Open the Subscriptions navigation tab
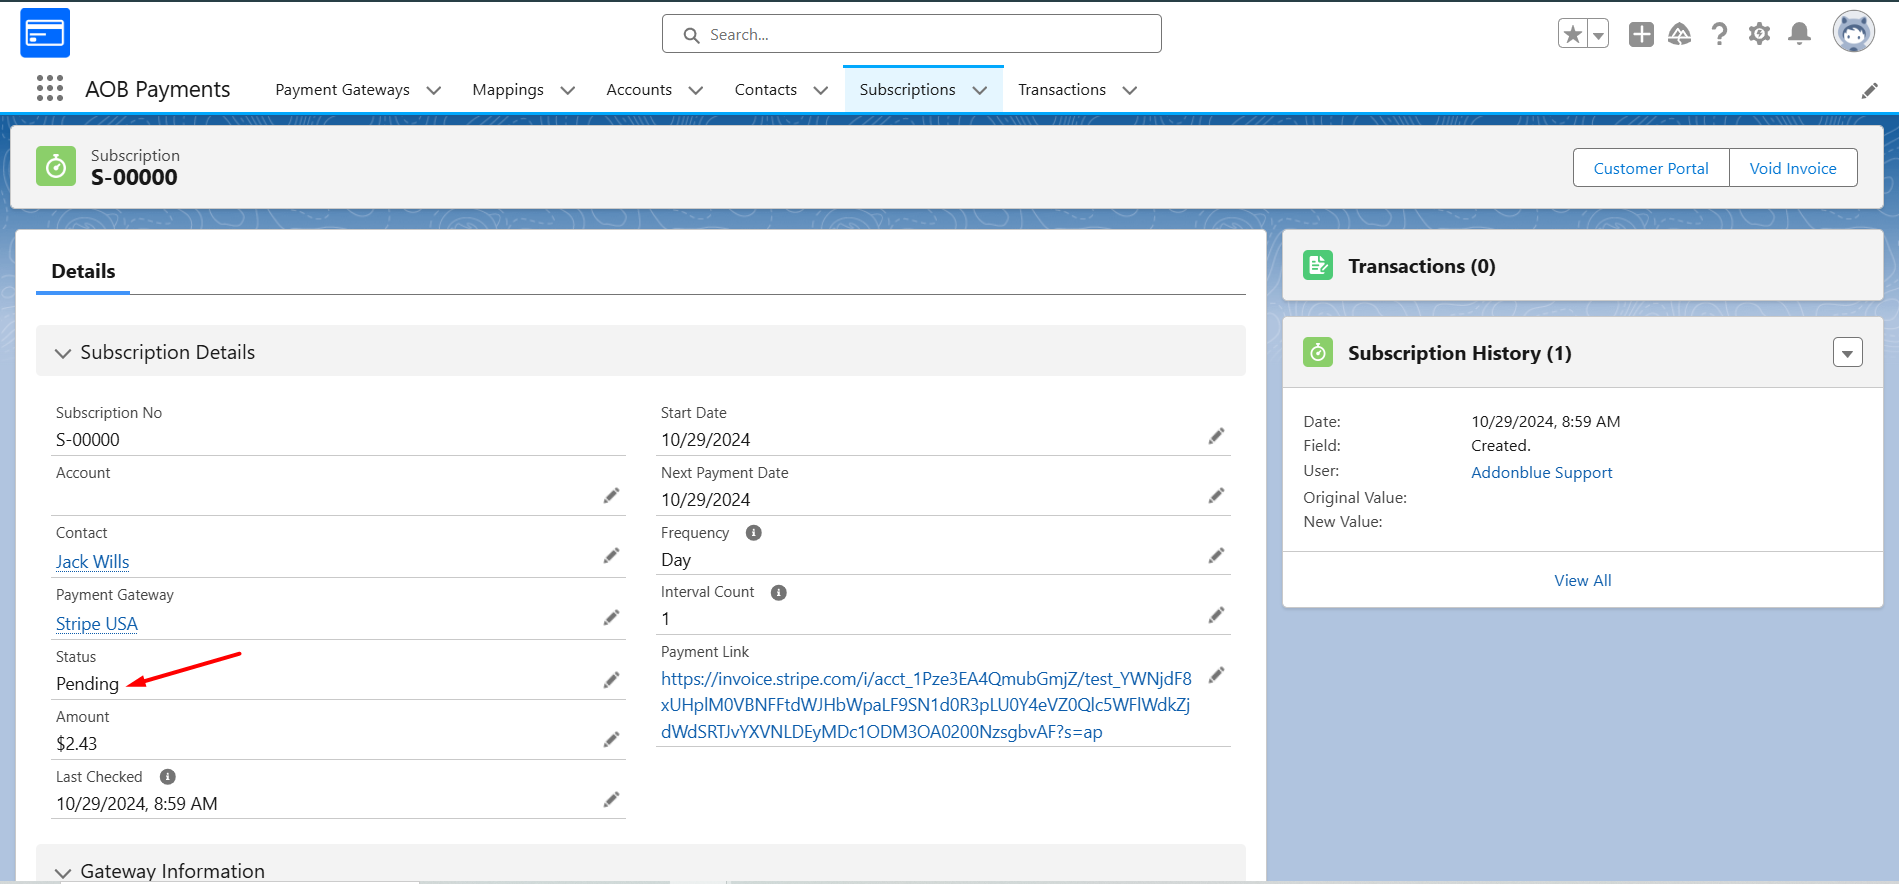The width and height of the screenshot is (1899, 884). [907, 90]
